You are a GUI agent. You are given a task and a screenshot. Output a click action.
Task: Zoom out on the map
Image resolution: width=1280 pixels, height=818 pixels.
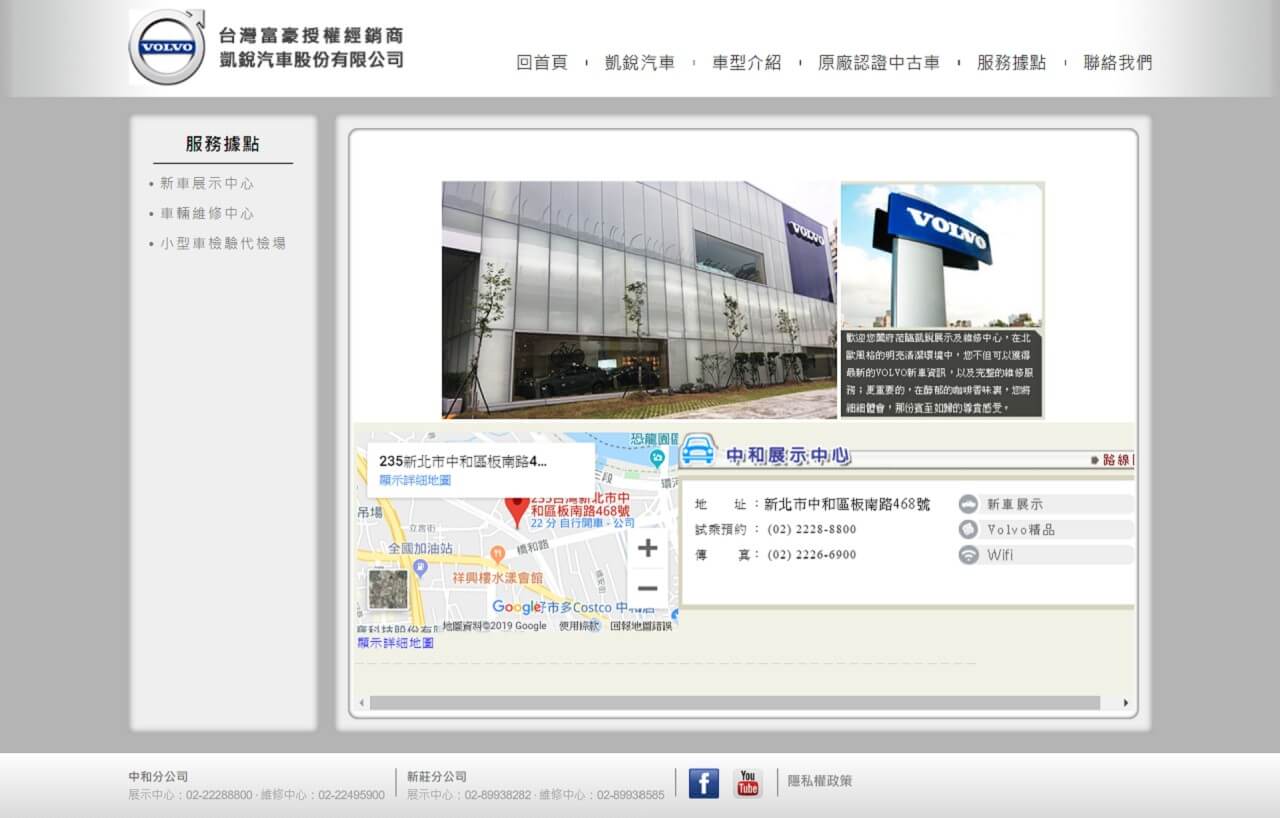click(648, 588)
